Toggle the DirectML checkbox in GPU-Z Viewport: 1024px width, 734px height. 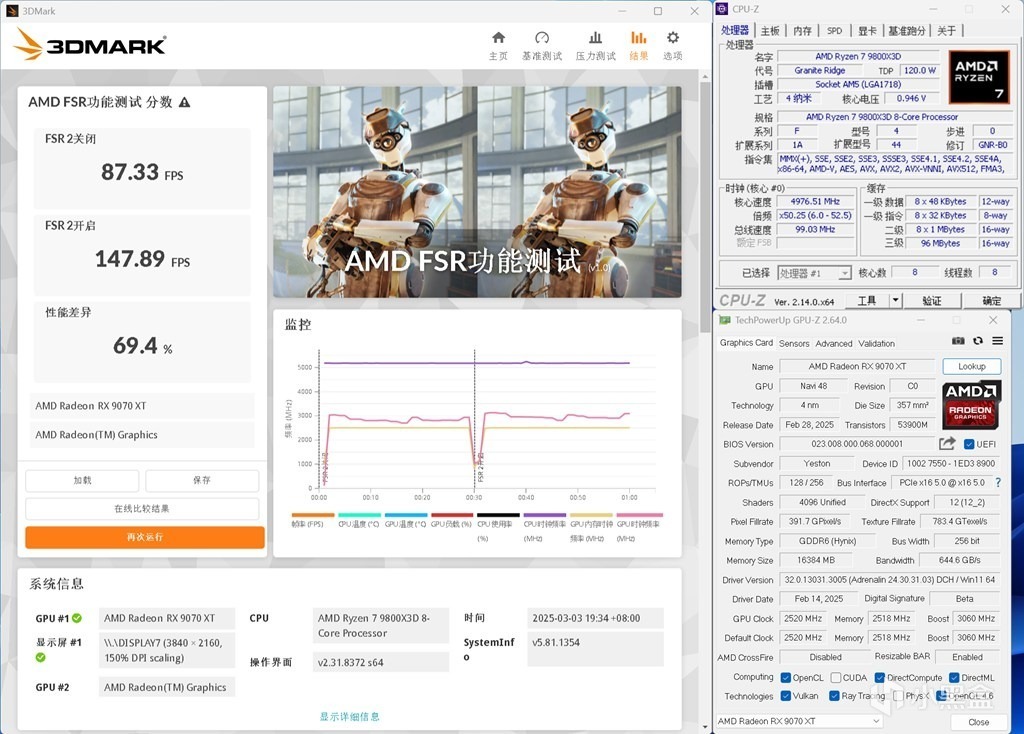pyautogui.click(x=954, y=677)
